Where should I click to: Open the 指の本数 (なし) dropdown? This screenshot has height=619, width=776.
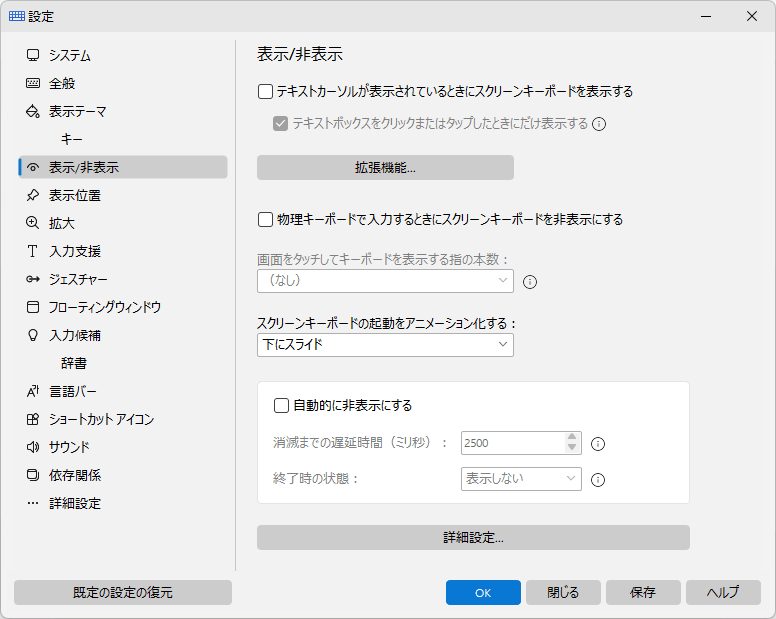[x=385, y=281]
